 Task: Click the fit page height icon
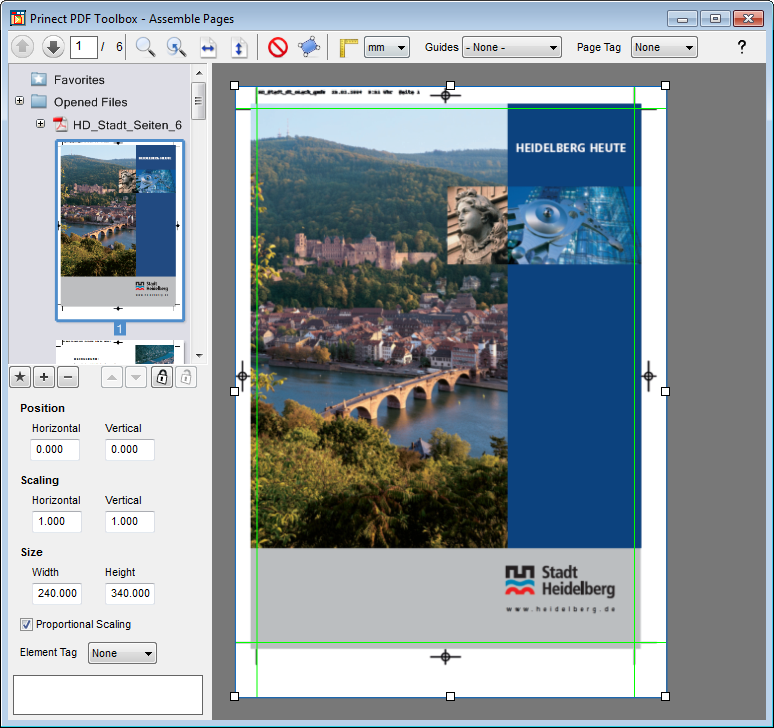pos(239,47)
